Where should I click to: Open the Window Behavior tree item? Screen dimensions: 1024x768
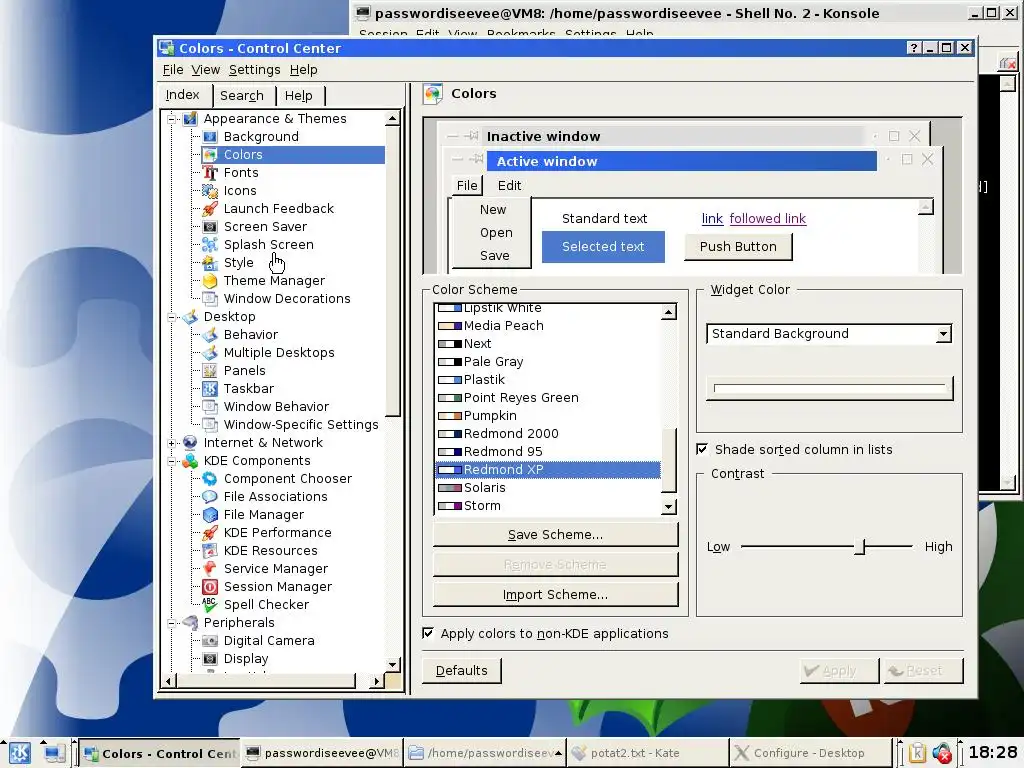pos(276,407)
